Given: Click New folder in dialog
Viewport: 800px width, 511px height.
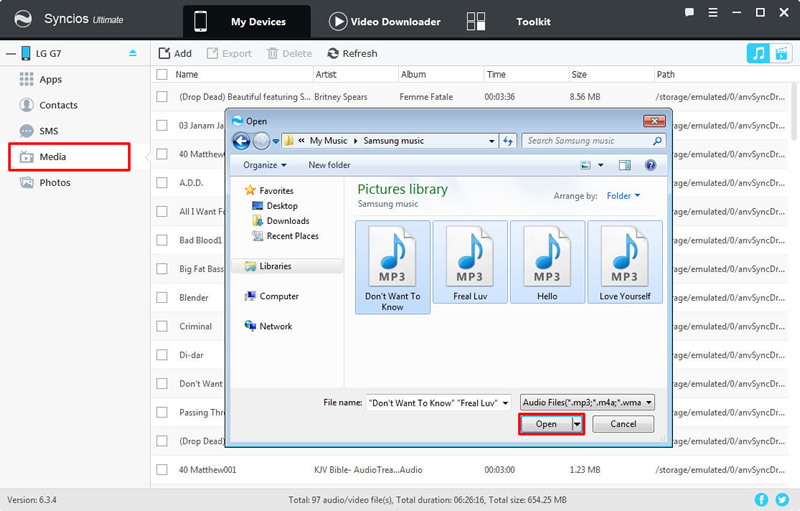Looking at the screenshot, I should click(329, 165).
